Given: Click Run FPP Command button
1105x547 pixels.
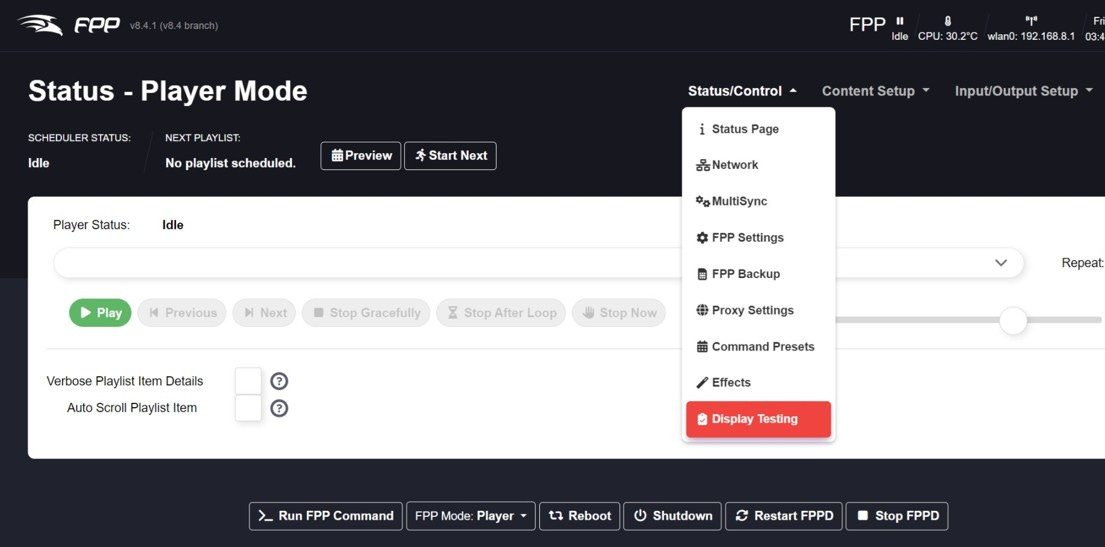Looking at the screenshot, I should point(326,516).
